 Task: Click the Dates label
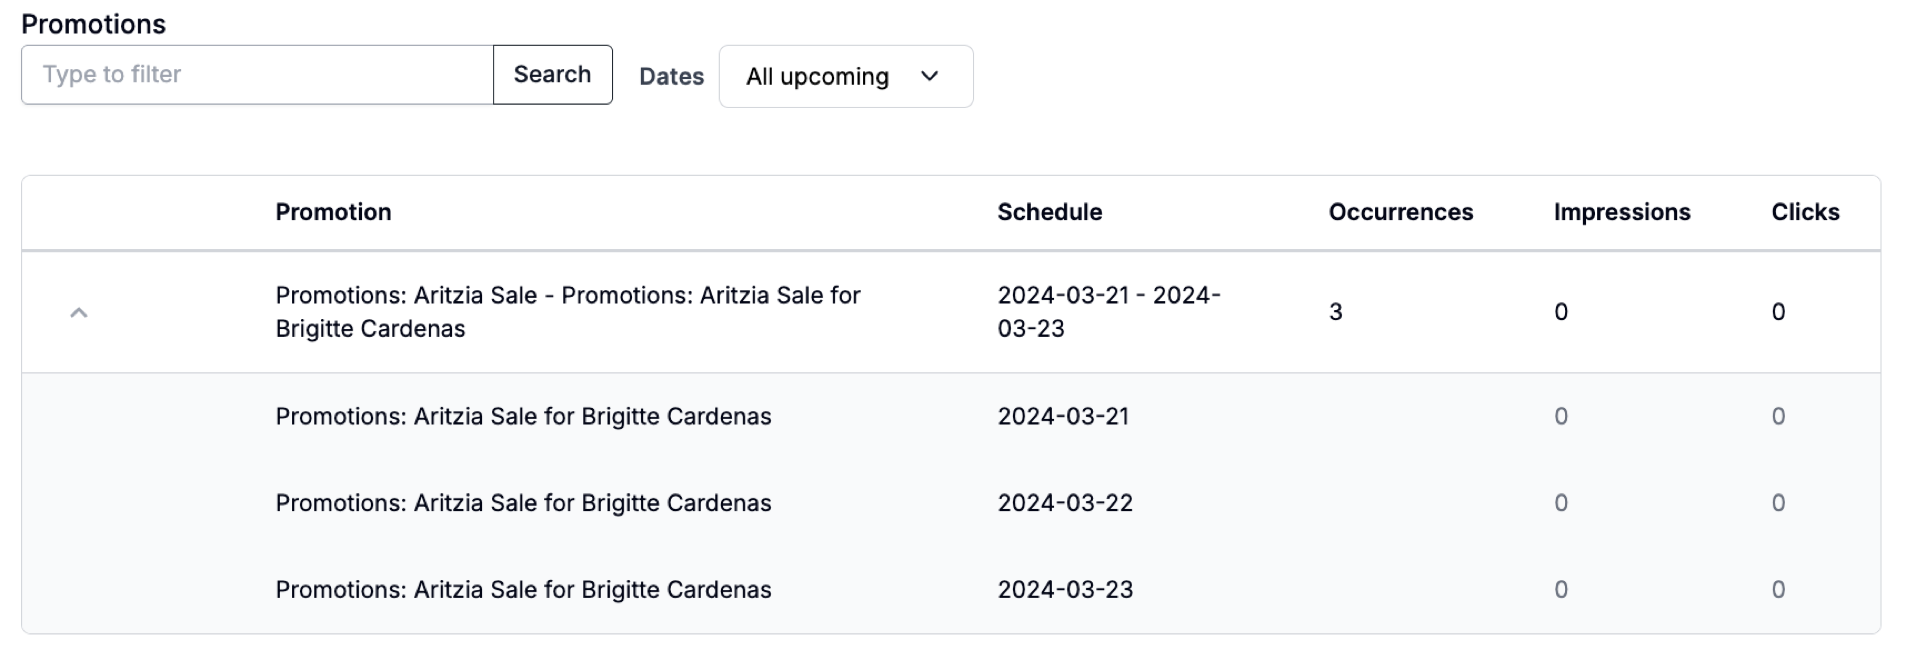[x=671, y=76]
